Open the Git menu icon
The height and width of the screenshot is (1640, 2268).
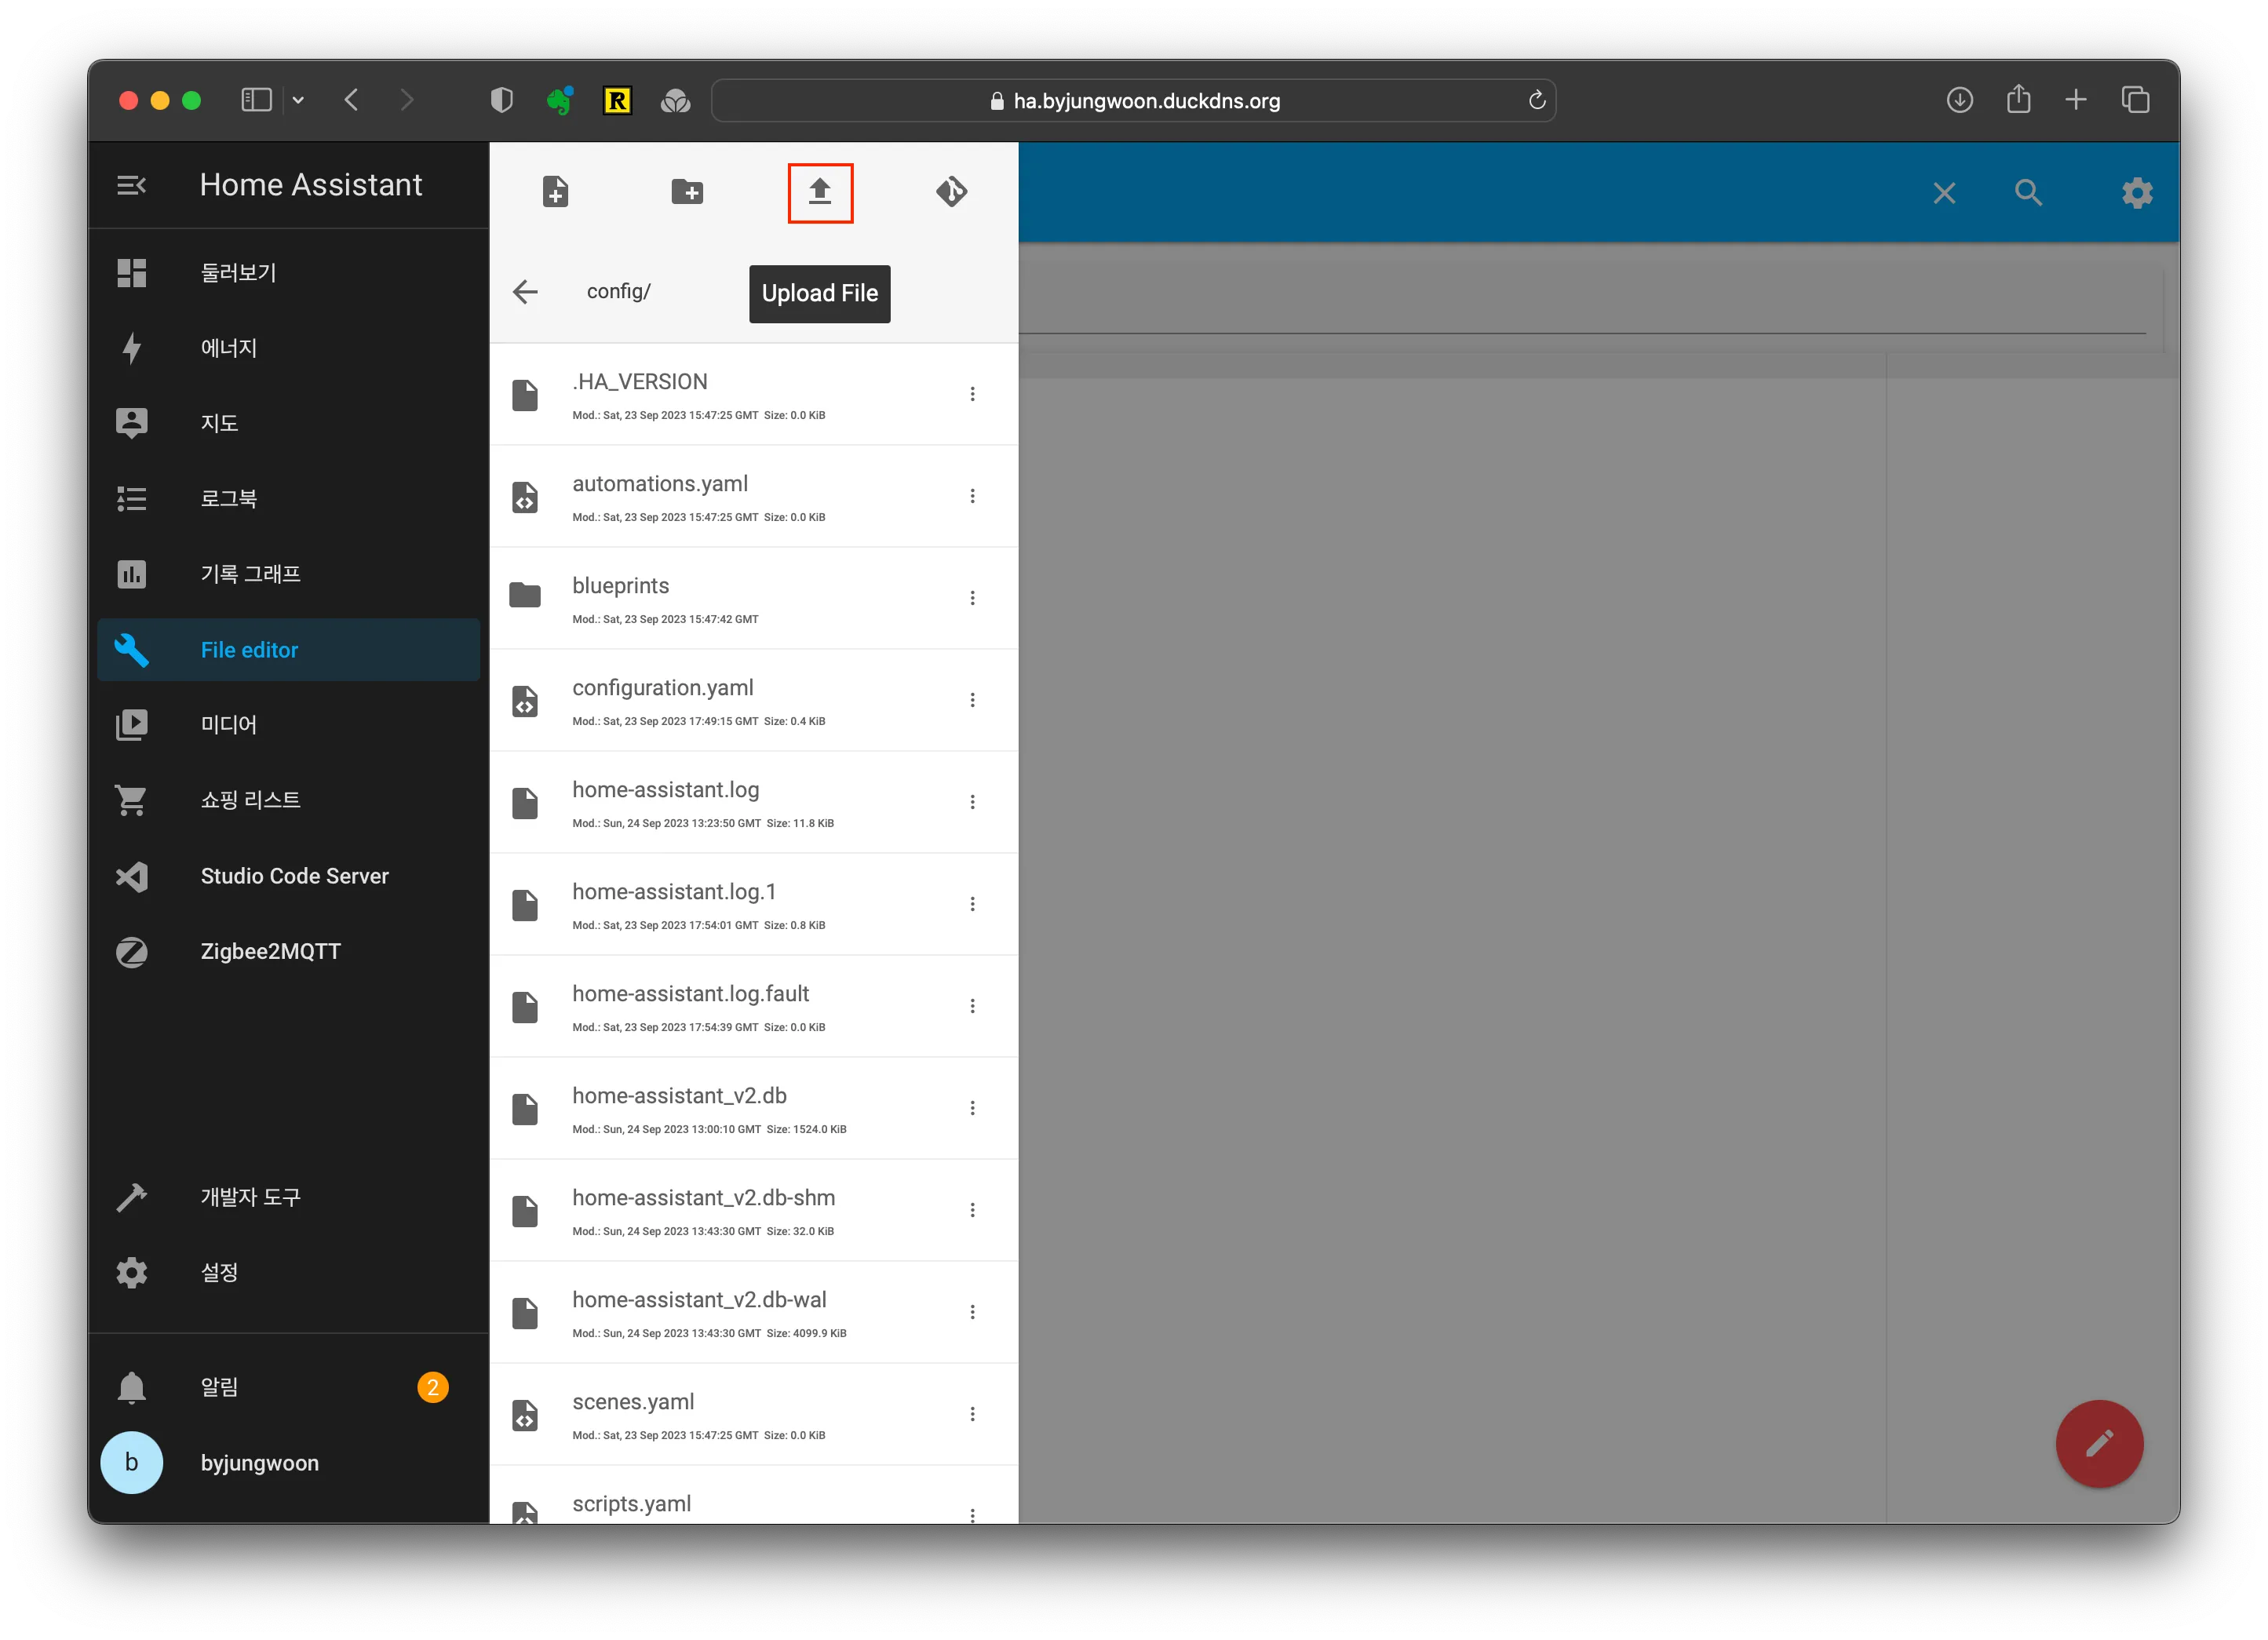click(951, 191)
